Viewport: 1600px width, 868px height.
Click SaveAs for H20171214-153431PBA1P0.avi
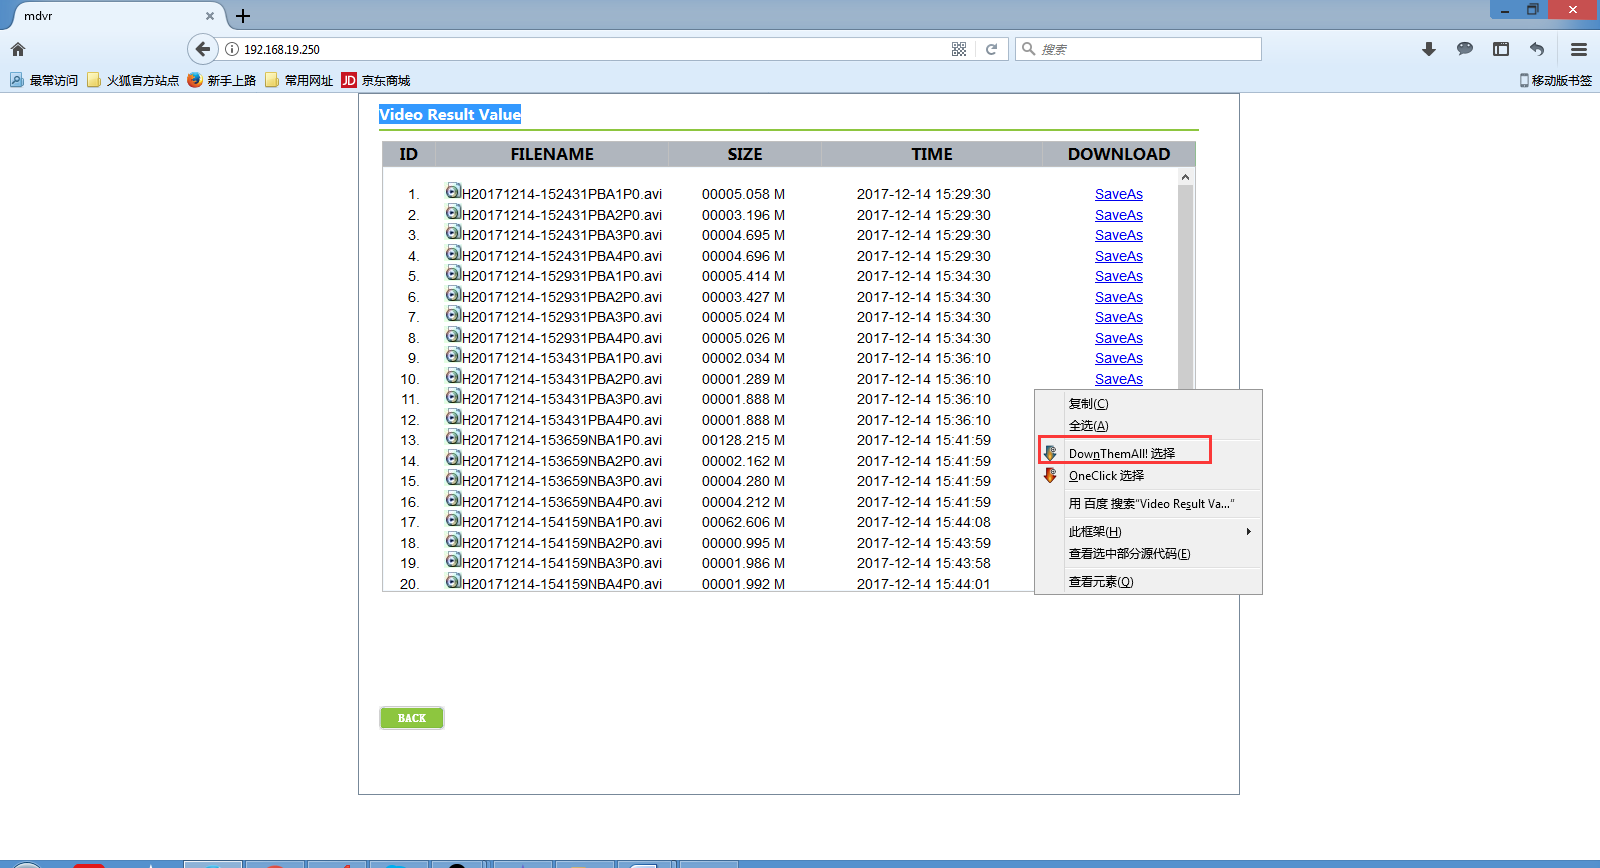1119,358
